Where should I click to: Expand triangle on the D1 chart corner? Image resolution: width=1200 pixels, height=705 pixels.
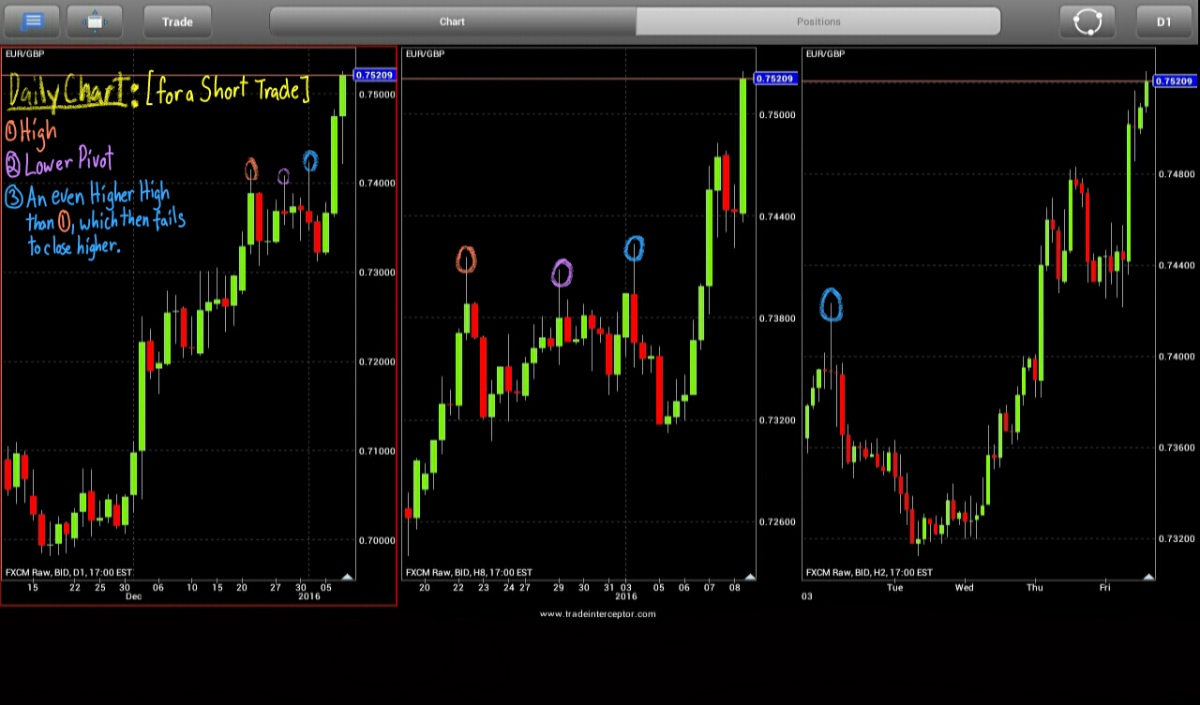coord(347,576)
